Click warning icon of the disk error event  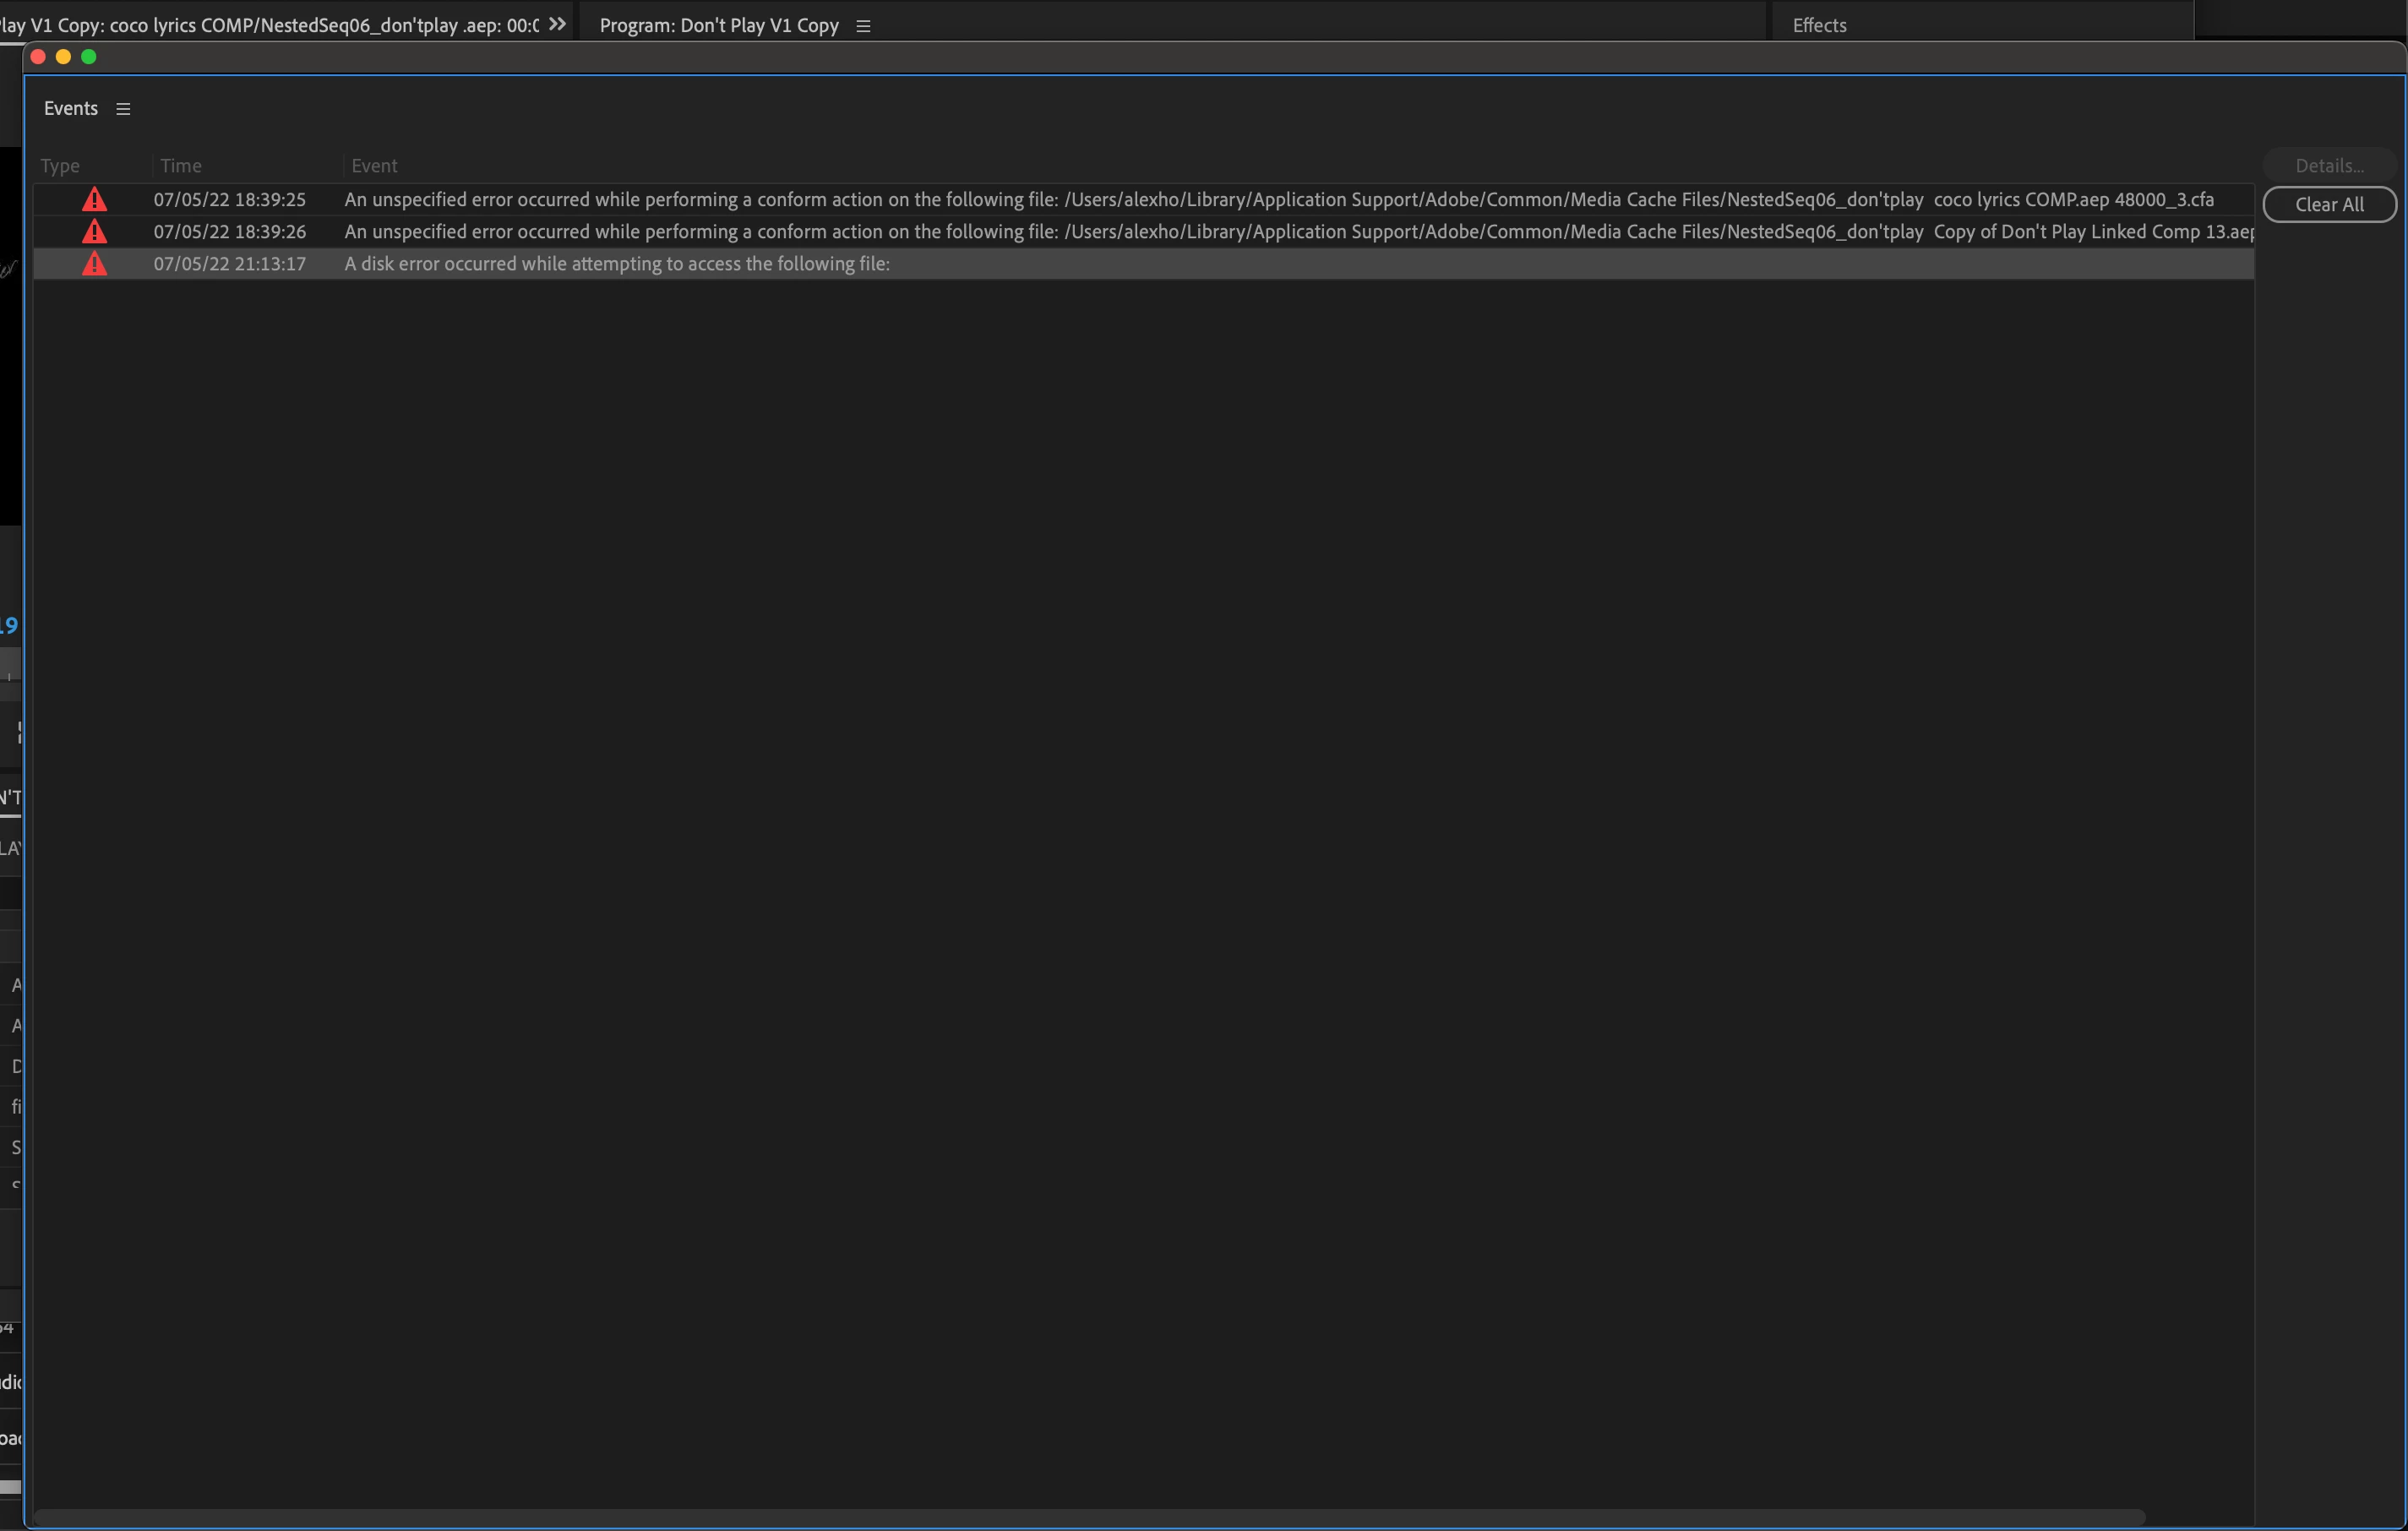[94, 264]
